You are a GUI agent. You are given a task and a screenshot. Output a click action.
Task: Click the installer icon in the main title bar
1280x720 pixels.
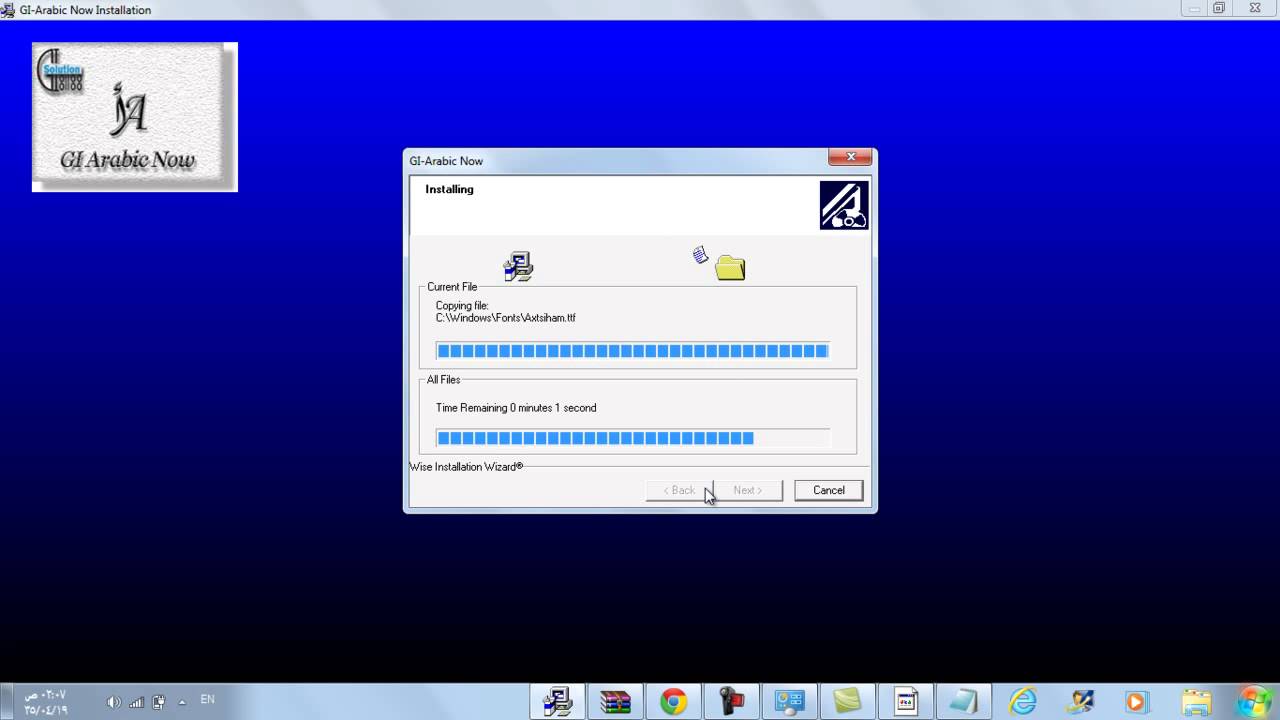(8, 9)
